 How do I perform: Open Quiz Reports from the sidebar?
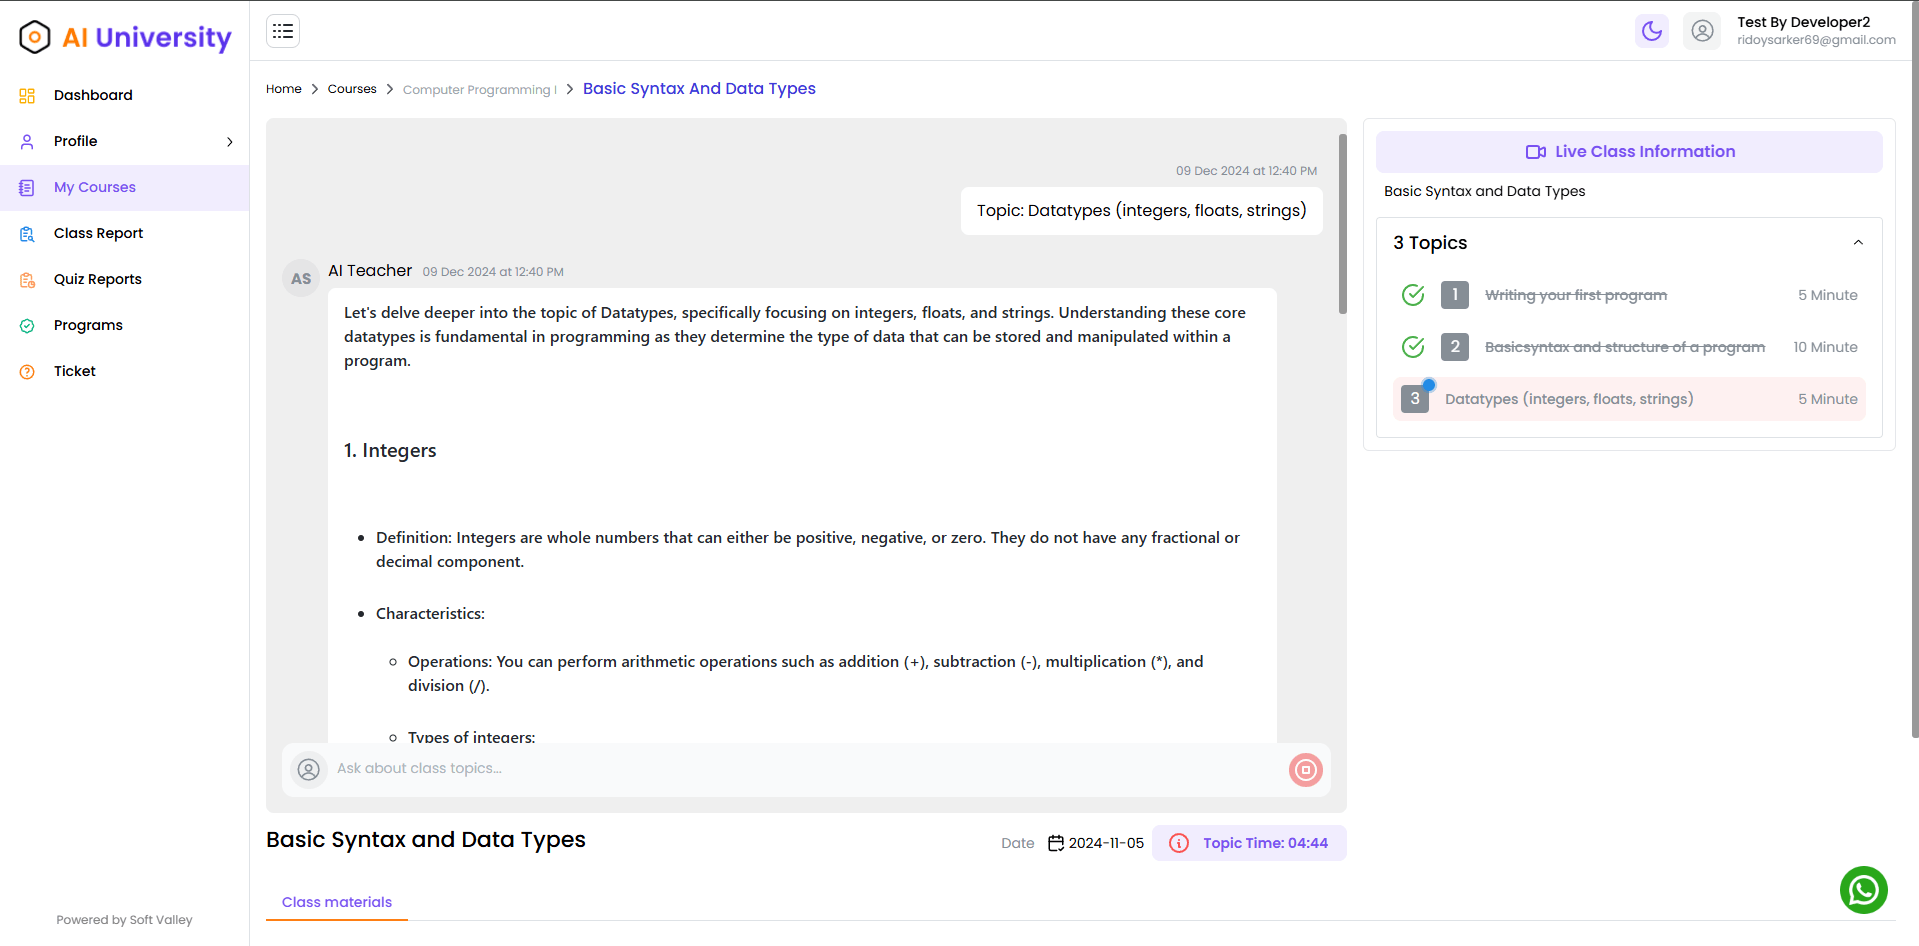[x=97, y=279]
